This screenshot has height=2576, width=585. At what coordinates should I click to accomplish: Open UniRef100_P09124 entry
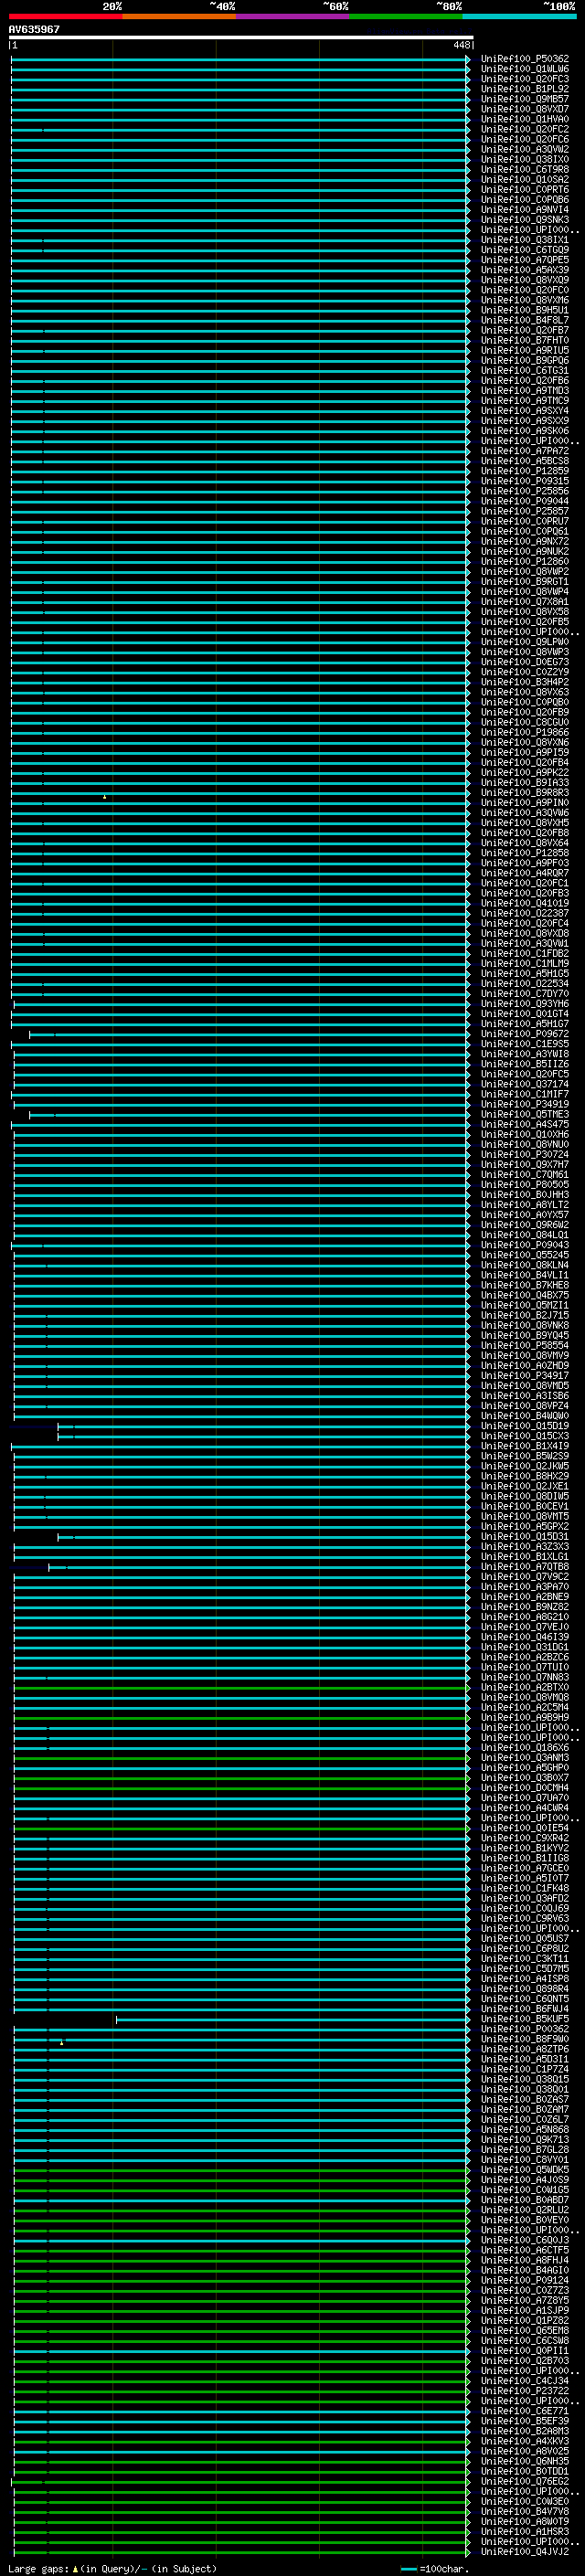pos(525,2280)
